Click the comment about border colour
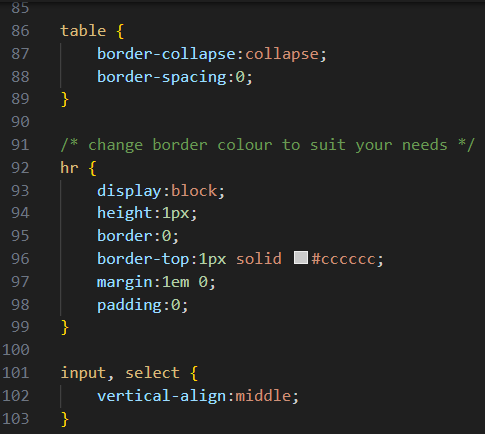Screen dimensions: 485x434 tap(267, 145)
